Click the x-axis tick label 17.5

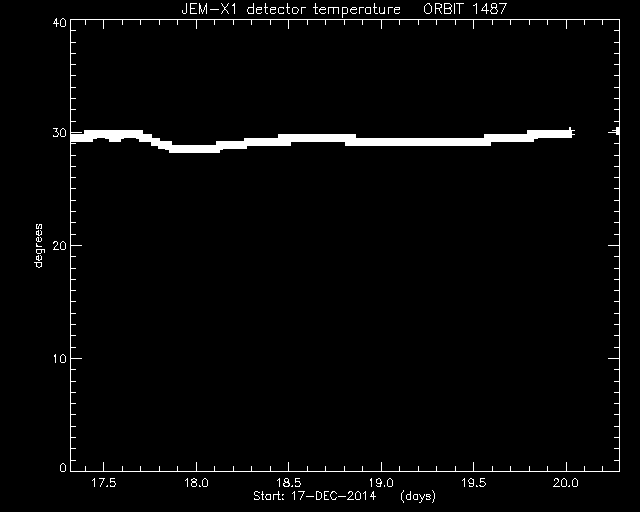pyautogui.click(x=104, y=483)
